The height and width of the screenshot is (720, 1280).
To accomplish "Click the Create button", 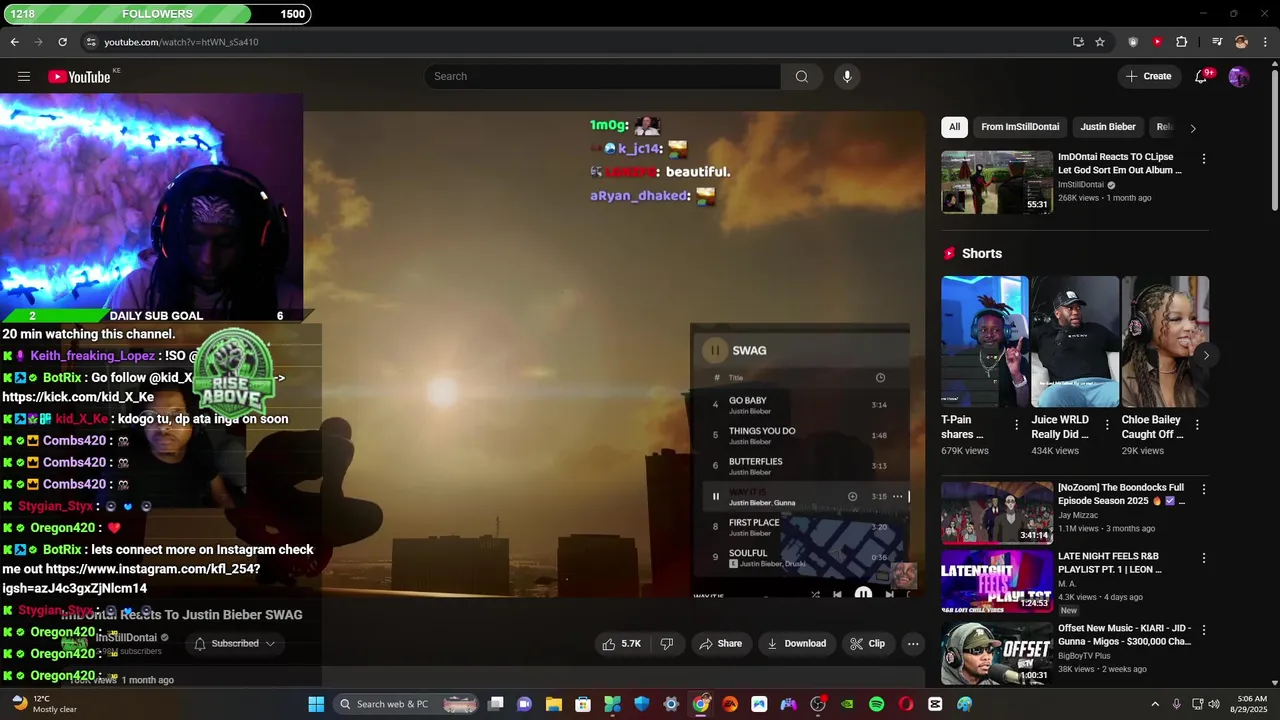I will pyautogui.click(x=1149, y=76).
